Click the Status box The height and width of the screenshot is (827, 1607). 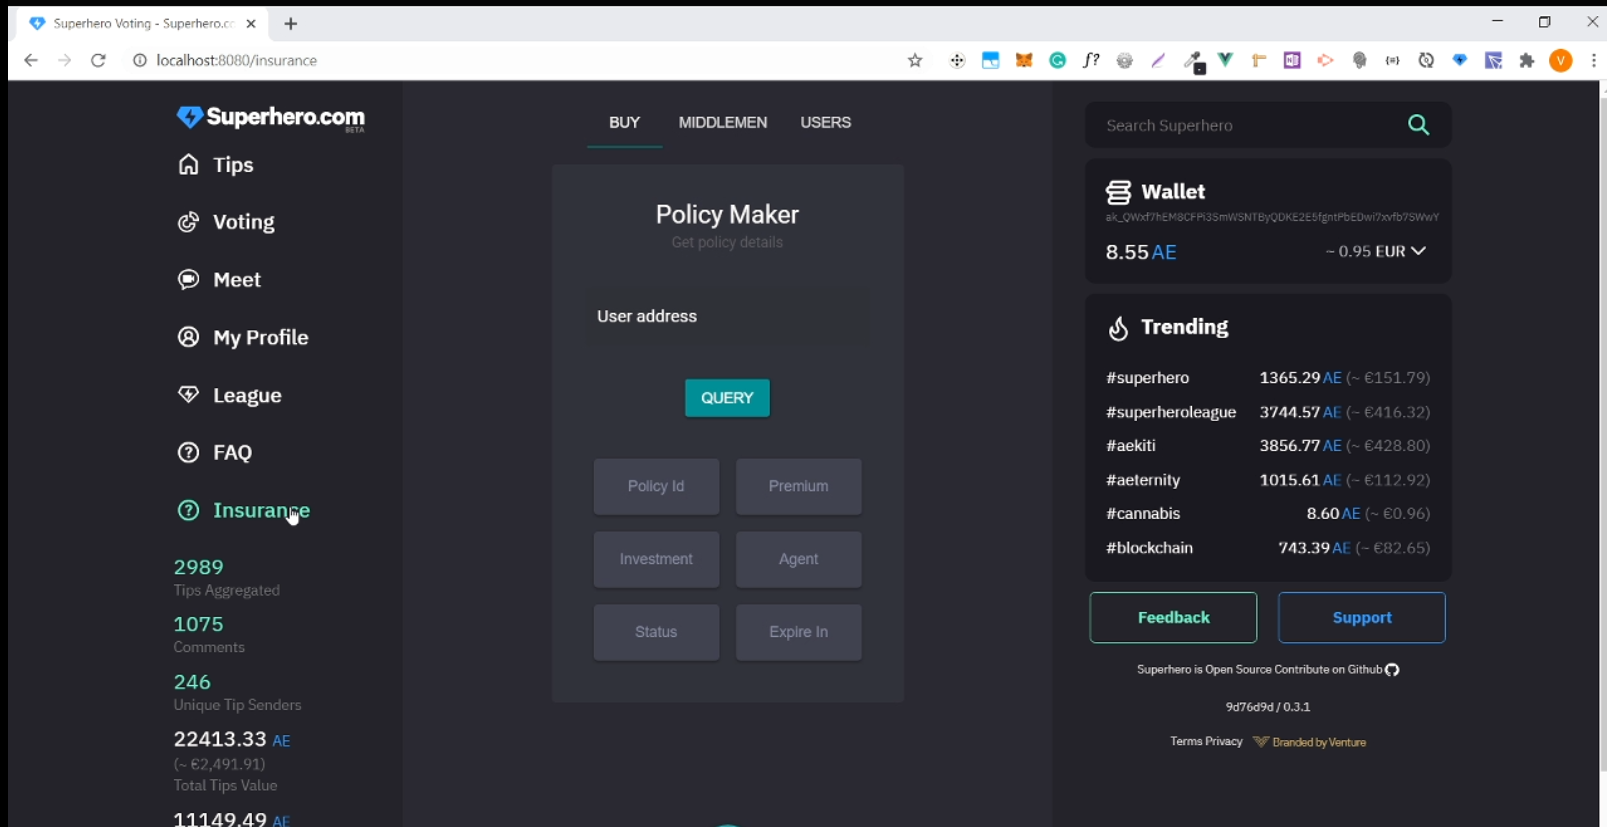pos(656,633)
